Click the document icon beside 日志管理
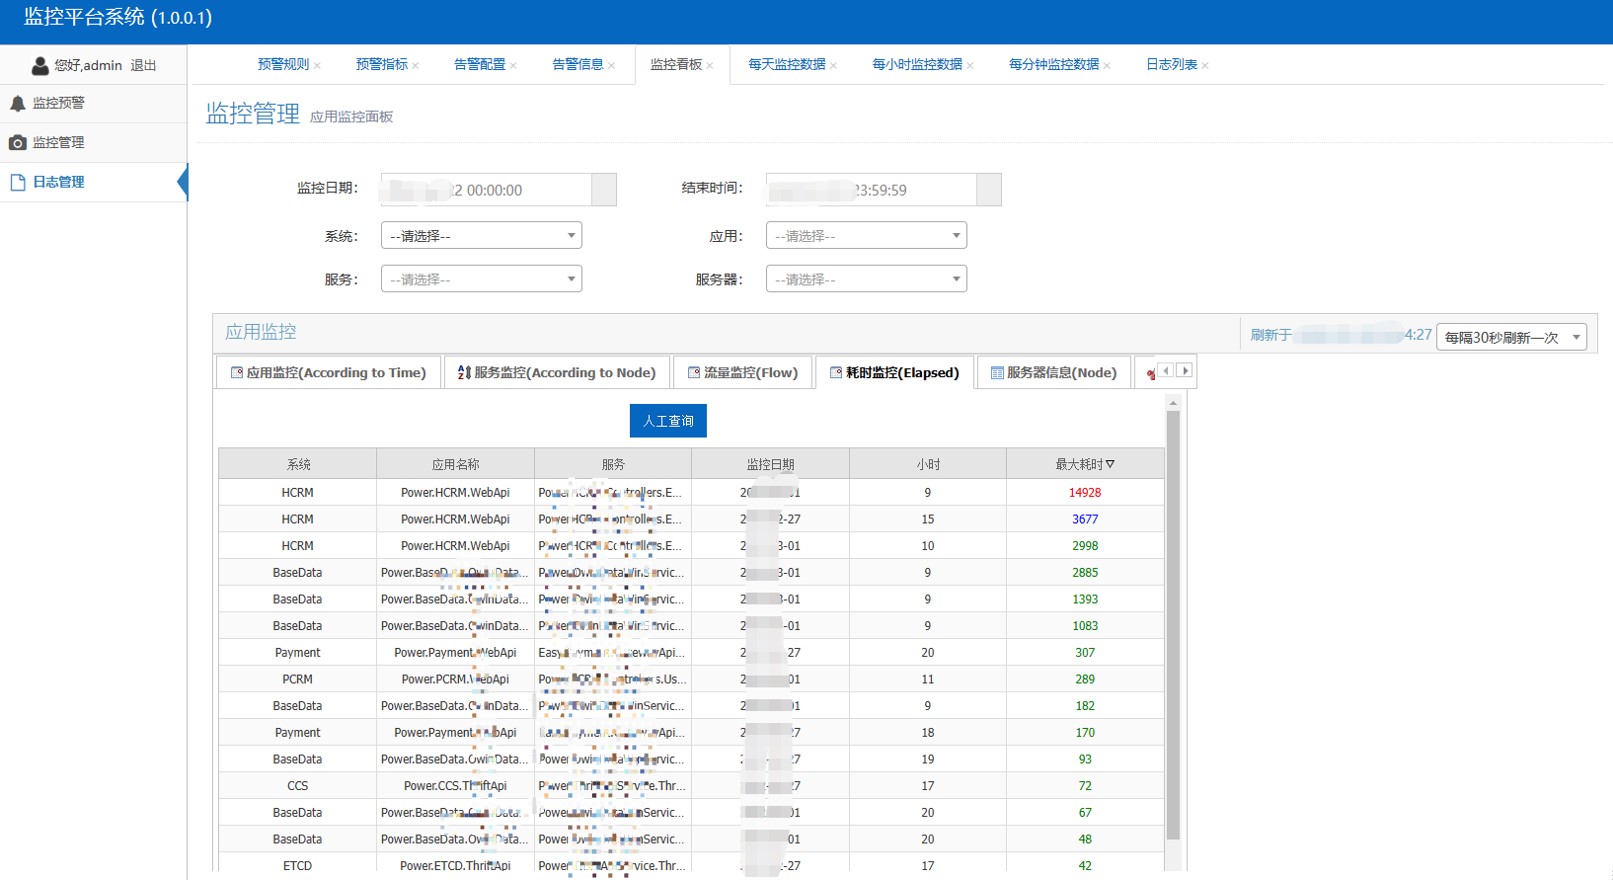This screenshot has width=1613, height=886. click(x=18, y=182)
